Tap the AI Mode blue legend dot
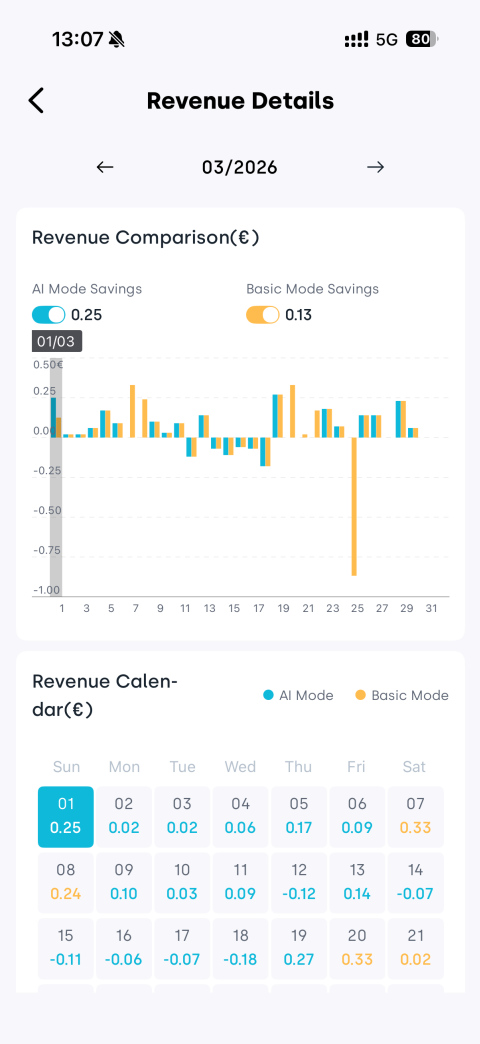The image size is (480, 1044). pos(268,695)
